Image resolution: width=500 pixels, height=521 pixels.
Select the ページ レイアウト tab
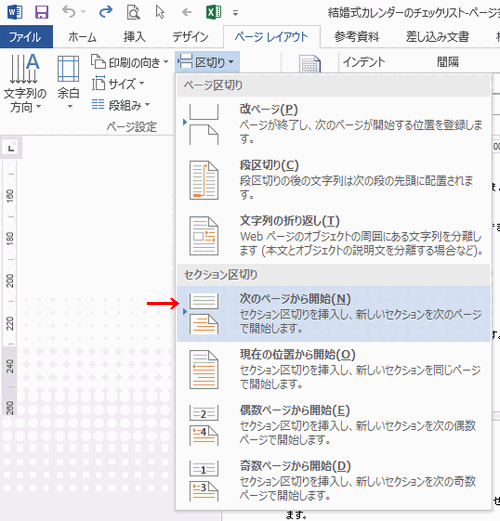point(271,37)
